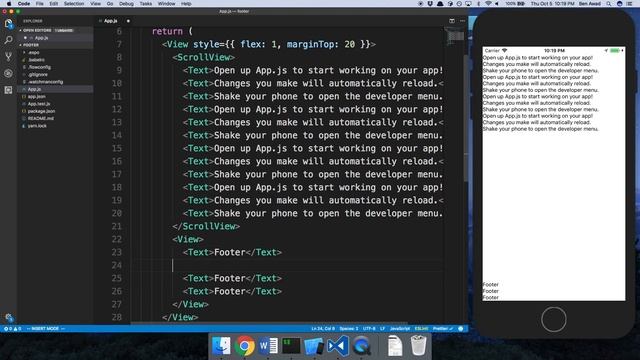Open the Code application menu
This screenshot has width=640, height=360.
pos(24,4)
